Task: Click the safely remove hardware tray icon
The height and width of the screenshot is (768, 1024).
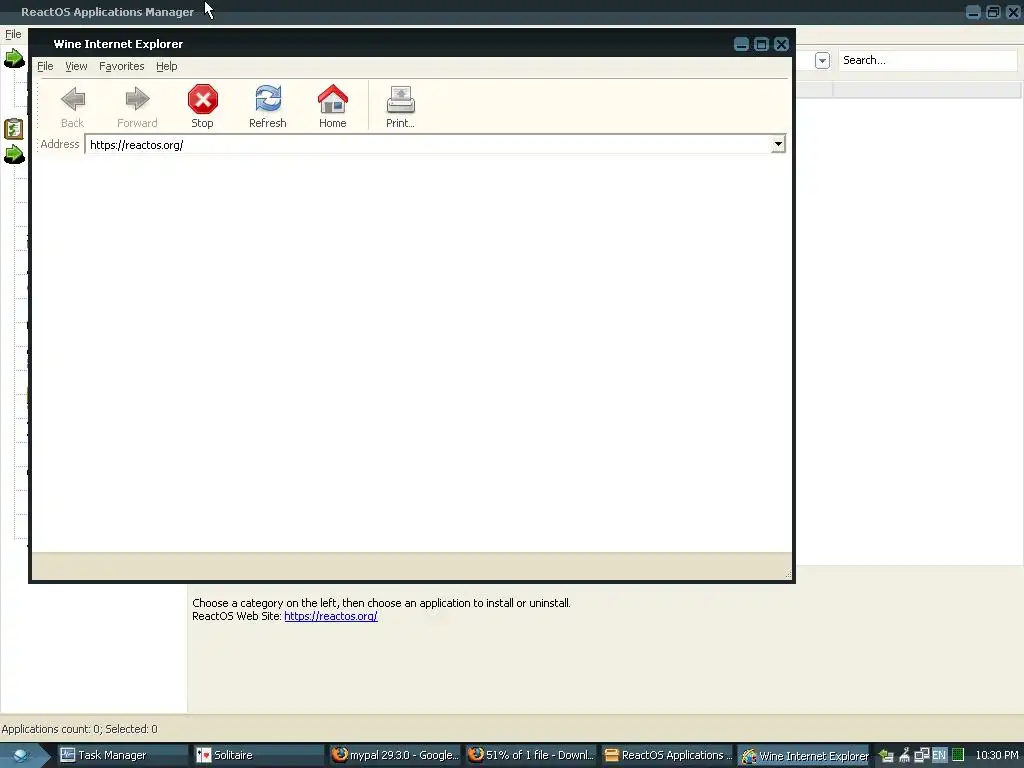Action: pyautogui.click(x=886, y=755)
